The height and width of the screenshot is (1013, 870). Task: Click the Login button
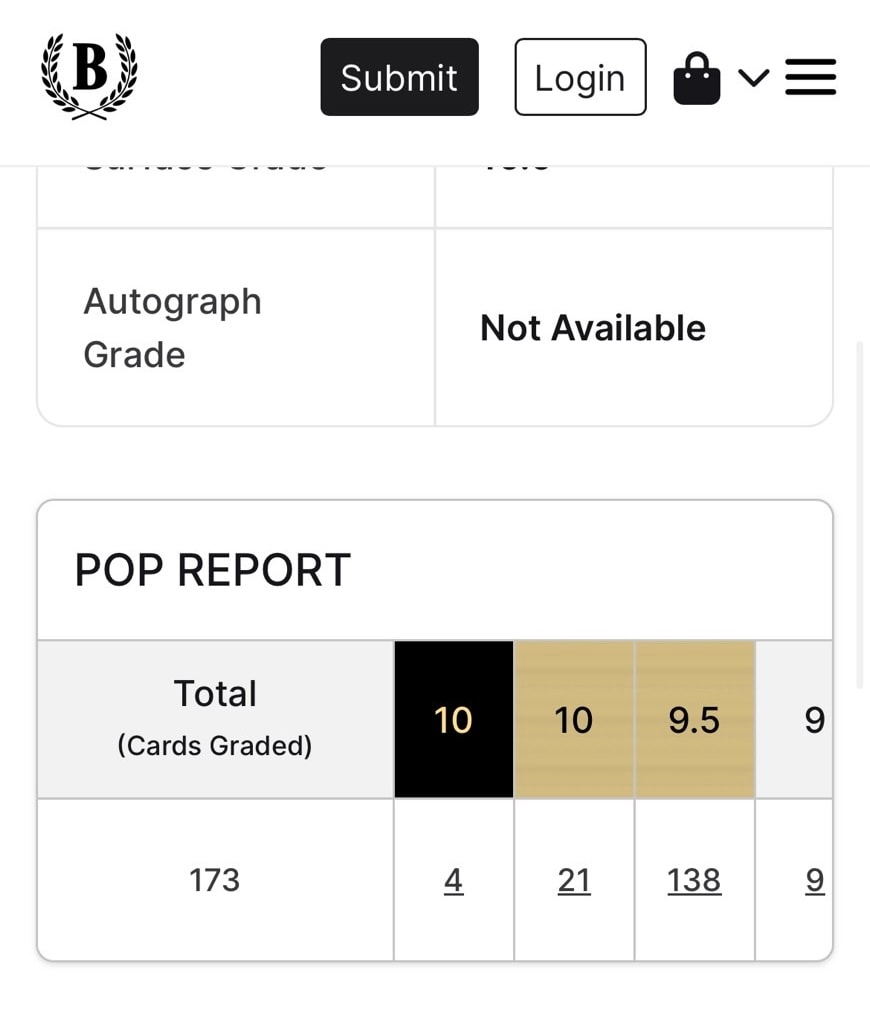click(580, 77)
